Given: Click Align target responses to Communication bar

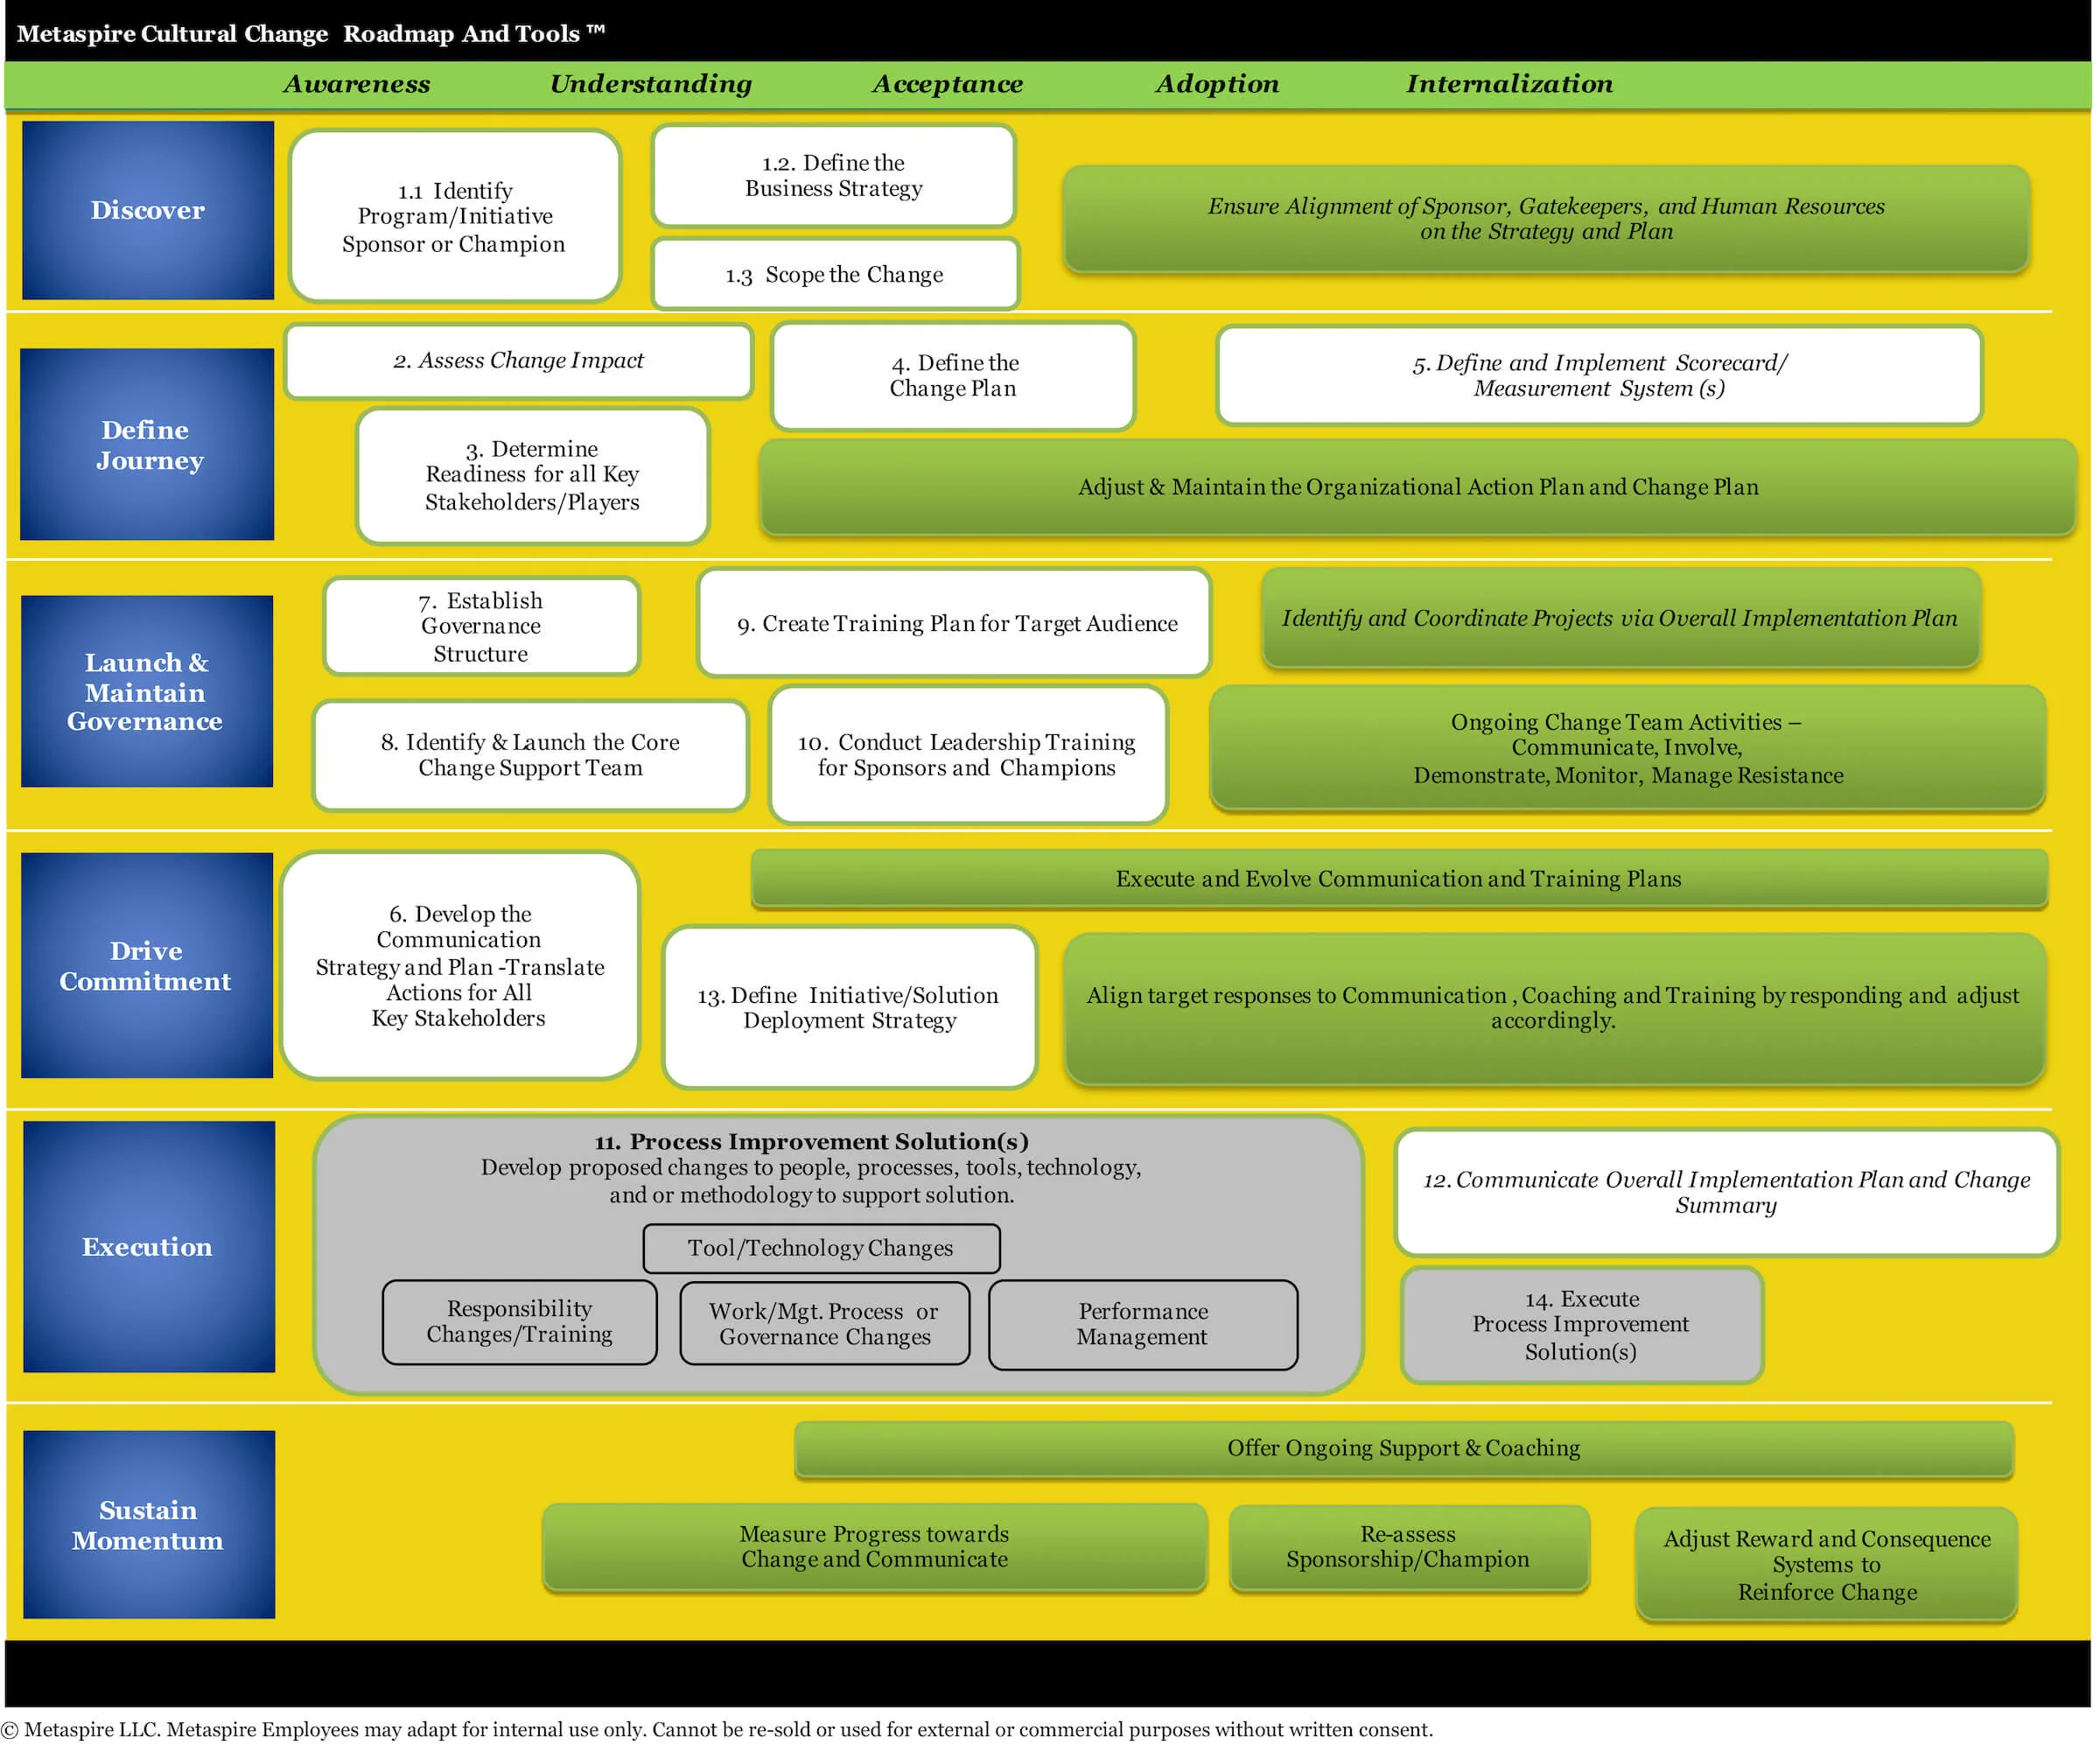Looking at the screenshot, I should [1554, 1008].
